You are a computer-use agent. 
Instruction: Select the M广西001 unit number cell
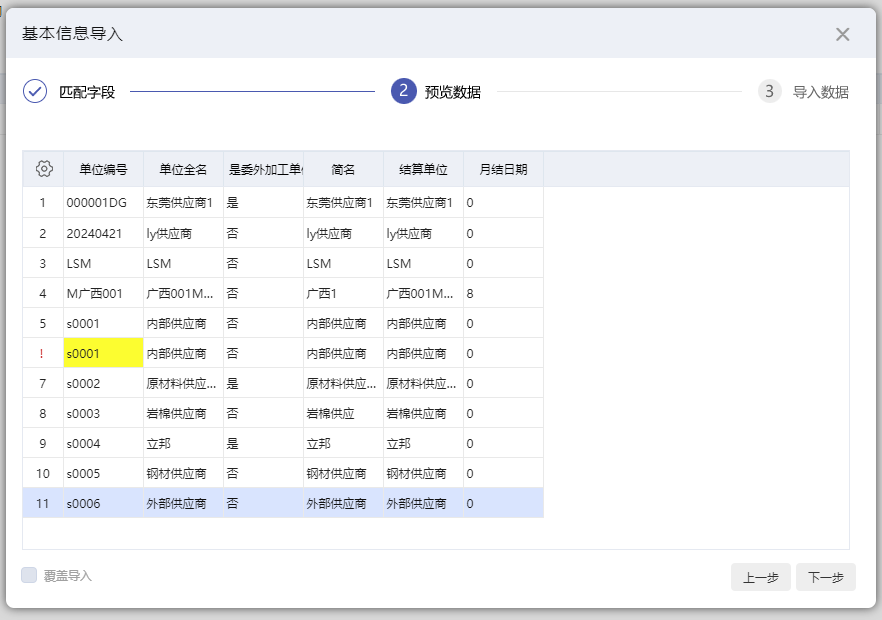click(103, 293)
